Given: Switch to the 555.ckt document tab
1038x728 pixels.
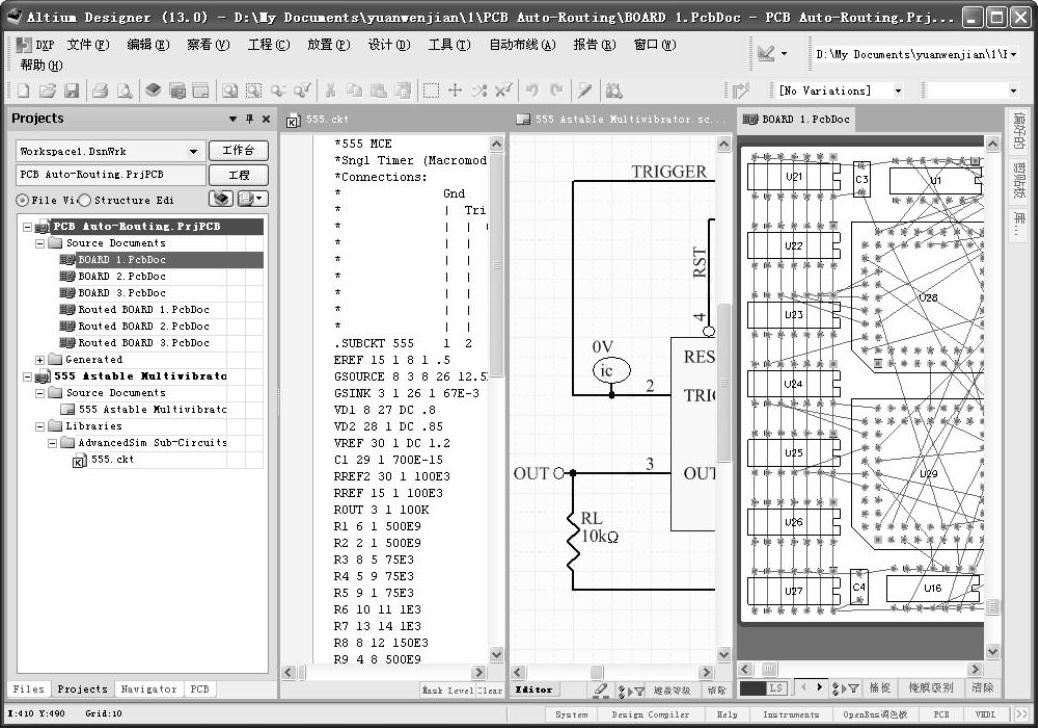Looking at the screenshot, I should coord(318,119).
